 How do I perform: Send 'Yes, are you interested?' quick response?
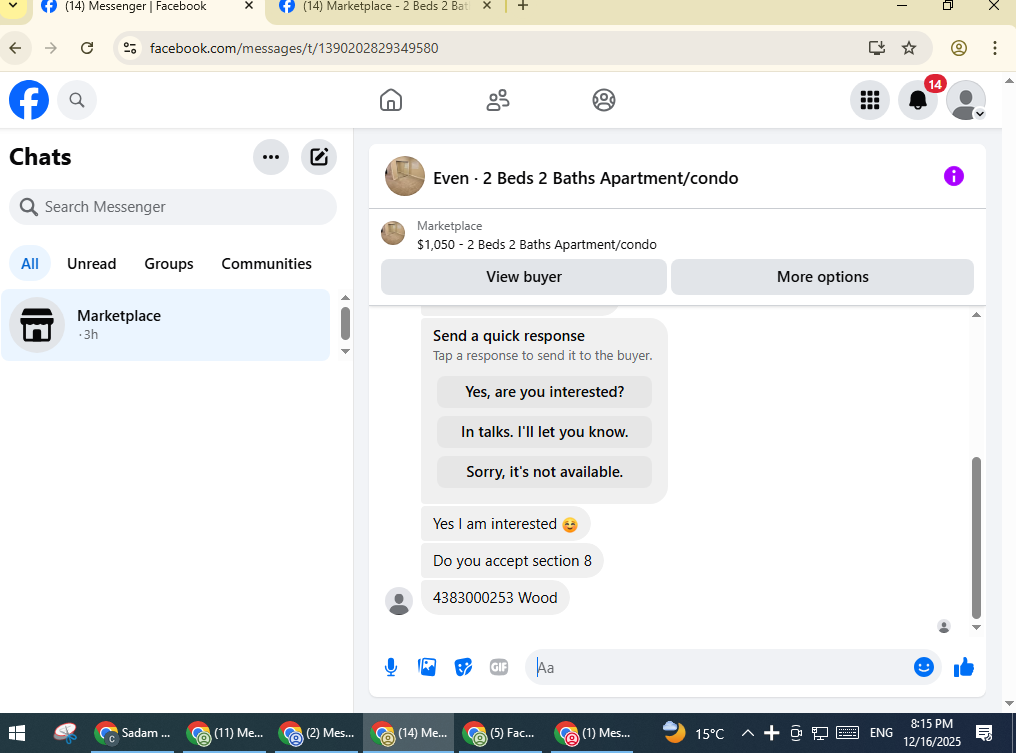544,392
